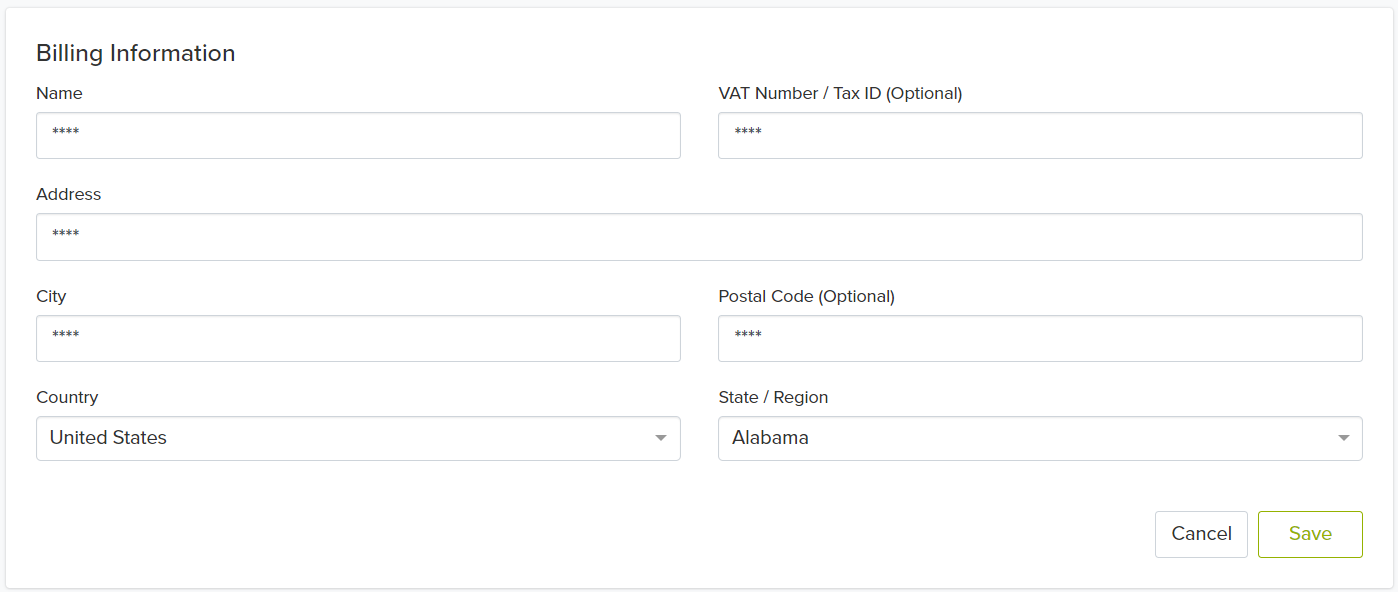Click into the Address input field
This screenshot has height=592, width=1398.
point(699,237)
